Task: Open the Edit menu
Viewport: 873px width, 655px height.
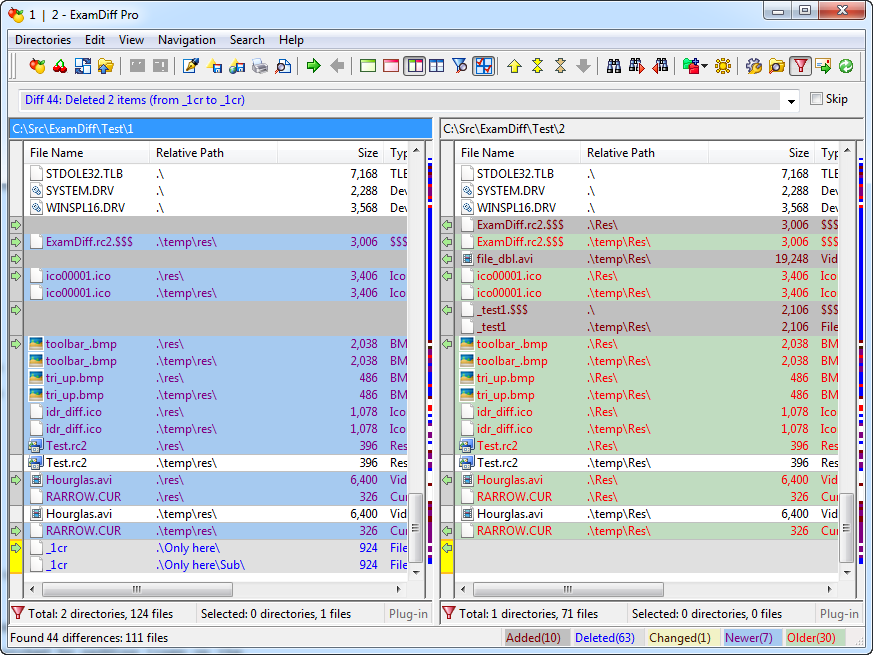Action: click(x=95, y=40)
